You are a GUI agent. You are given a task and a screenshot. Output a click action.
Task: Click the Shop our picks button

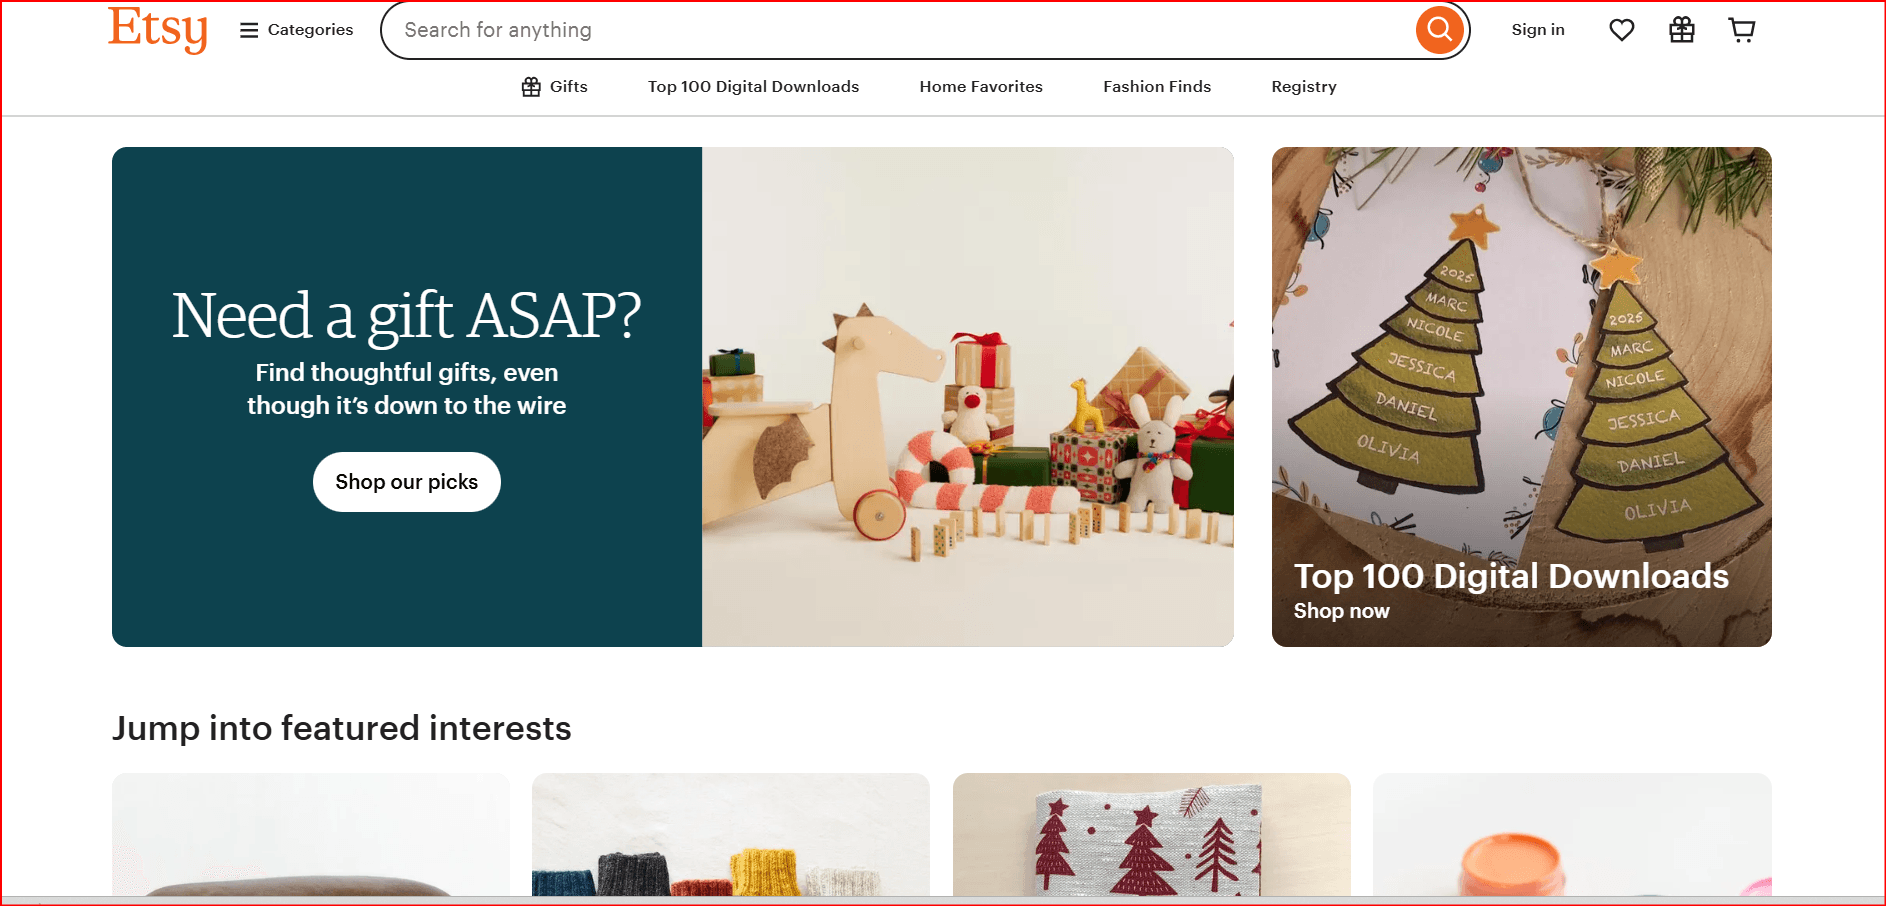pos(407,482)
